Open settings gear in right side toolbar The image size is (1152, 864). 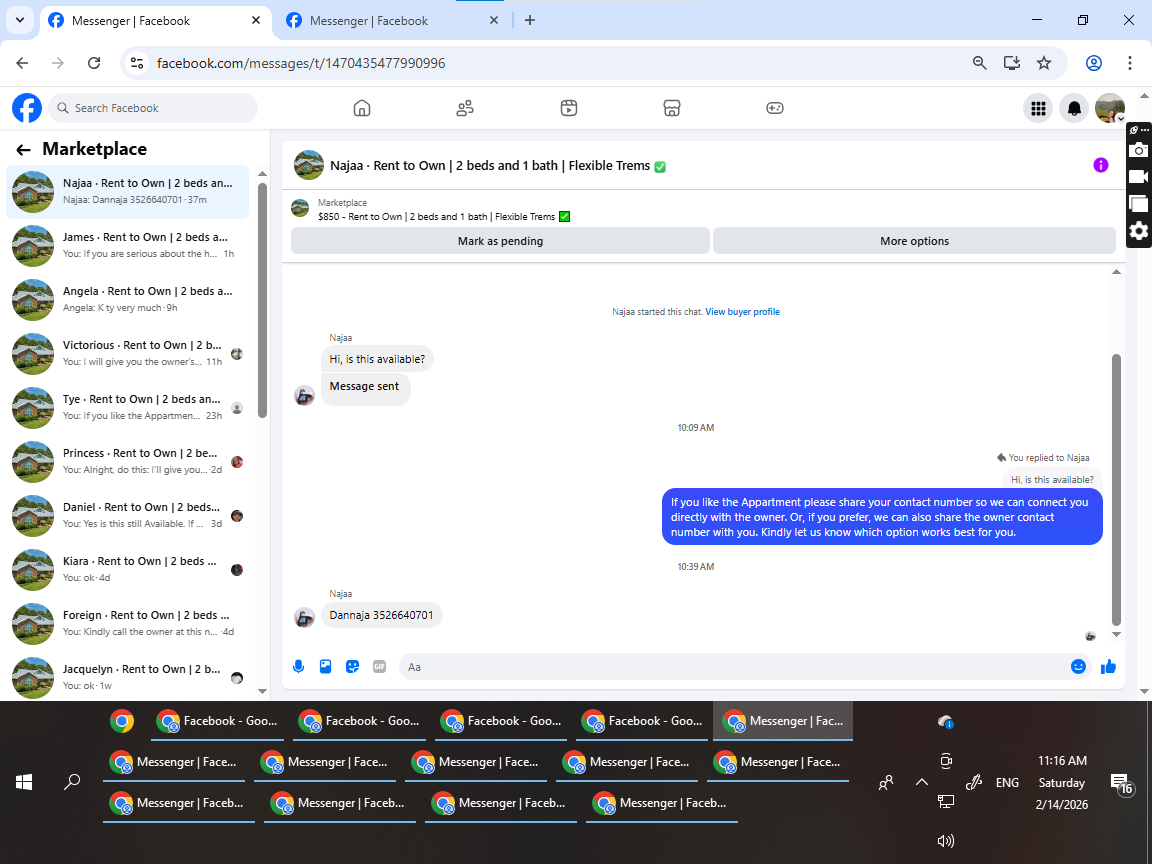click(1138, 231)
